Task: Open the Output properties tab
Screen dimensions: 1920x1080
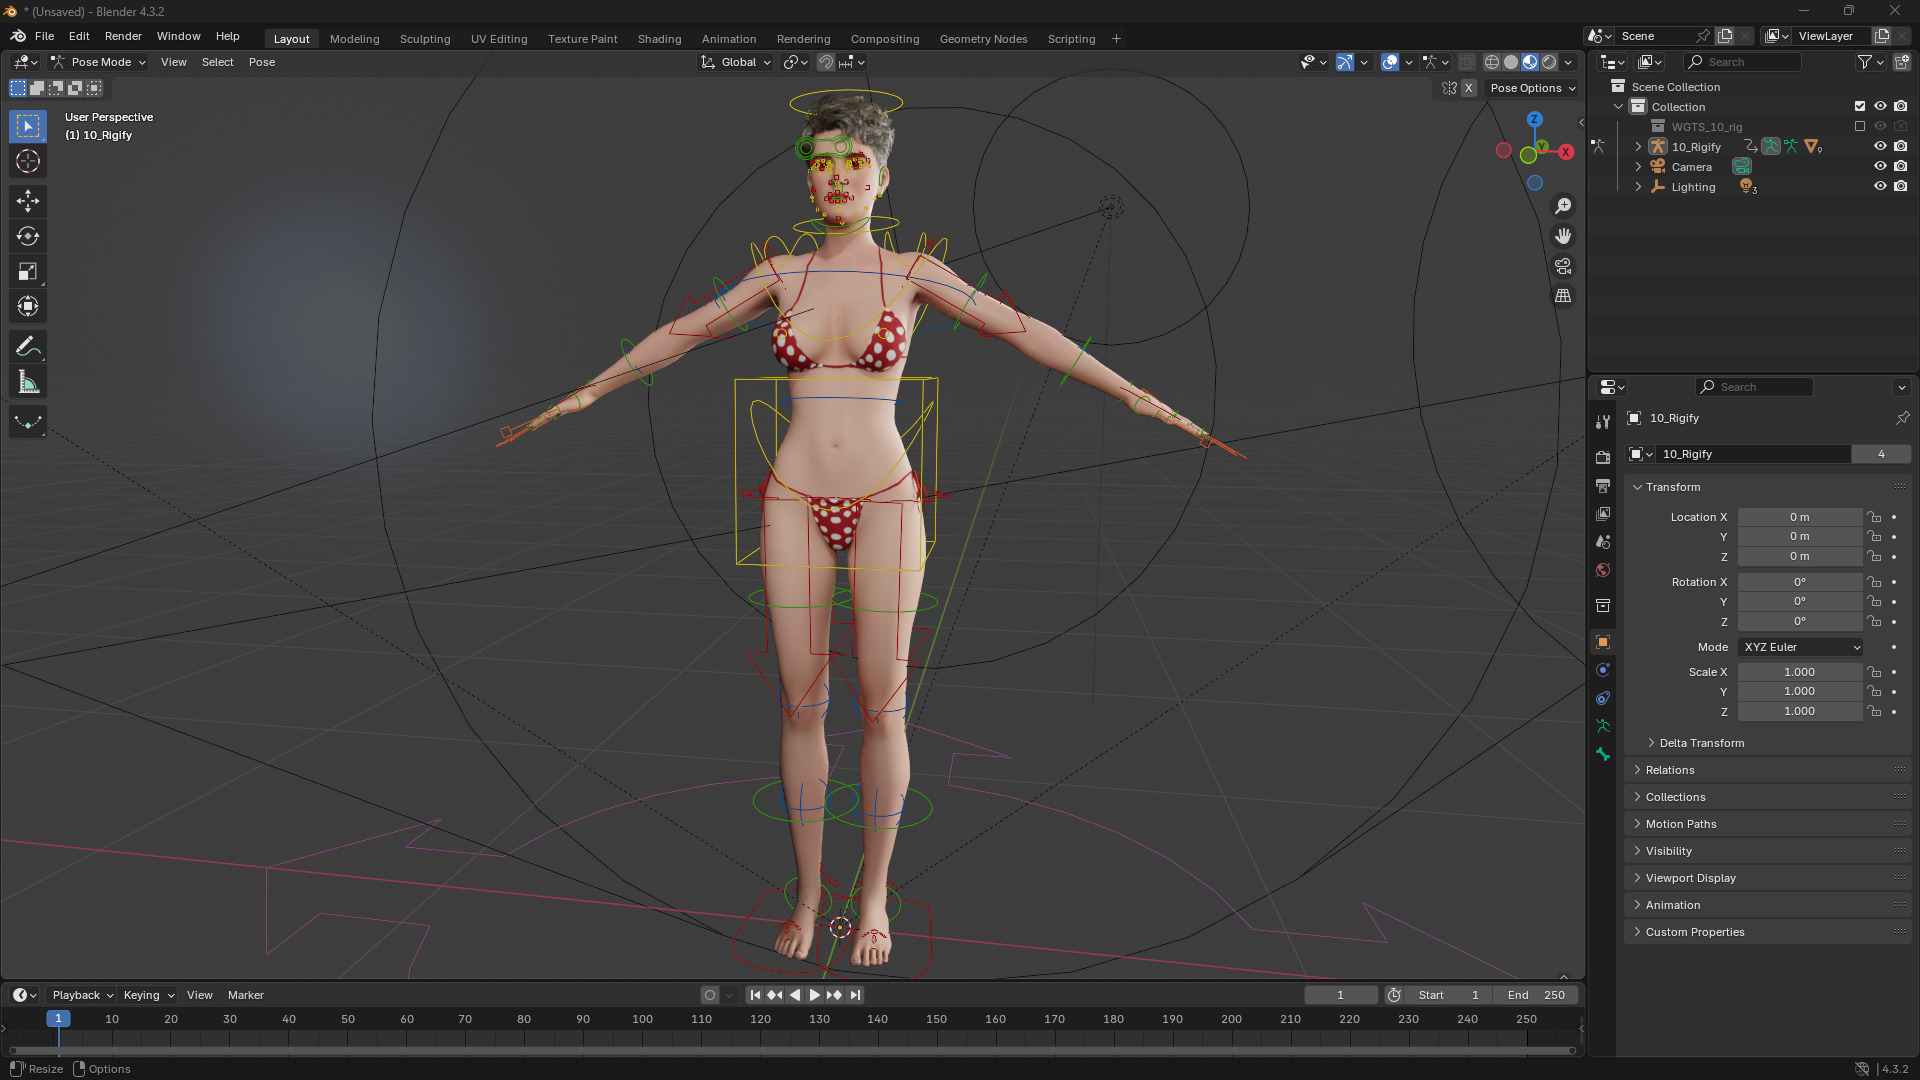Action: click(1603, 485)
